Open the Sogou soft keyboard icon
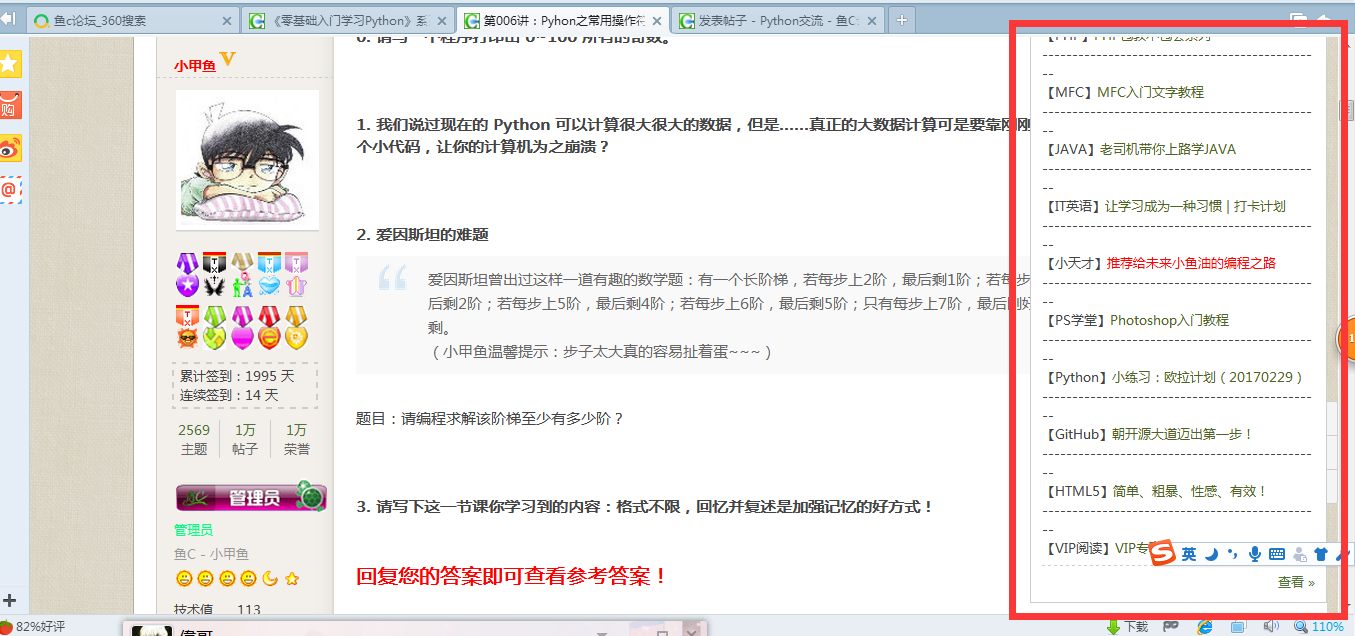This screenshot has width=1355, height=636. pyautogui.click(x=1276, y=554)
